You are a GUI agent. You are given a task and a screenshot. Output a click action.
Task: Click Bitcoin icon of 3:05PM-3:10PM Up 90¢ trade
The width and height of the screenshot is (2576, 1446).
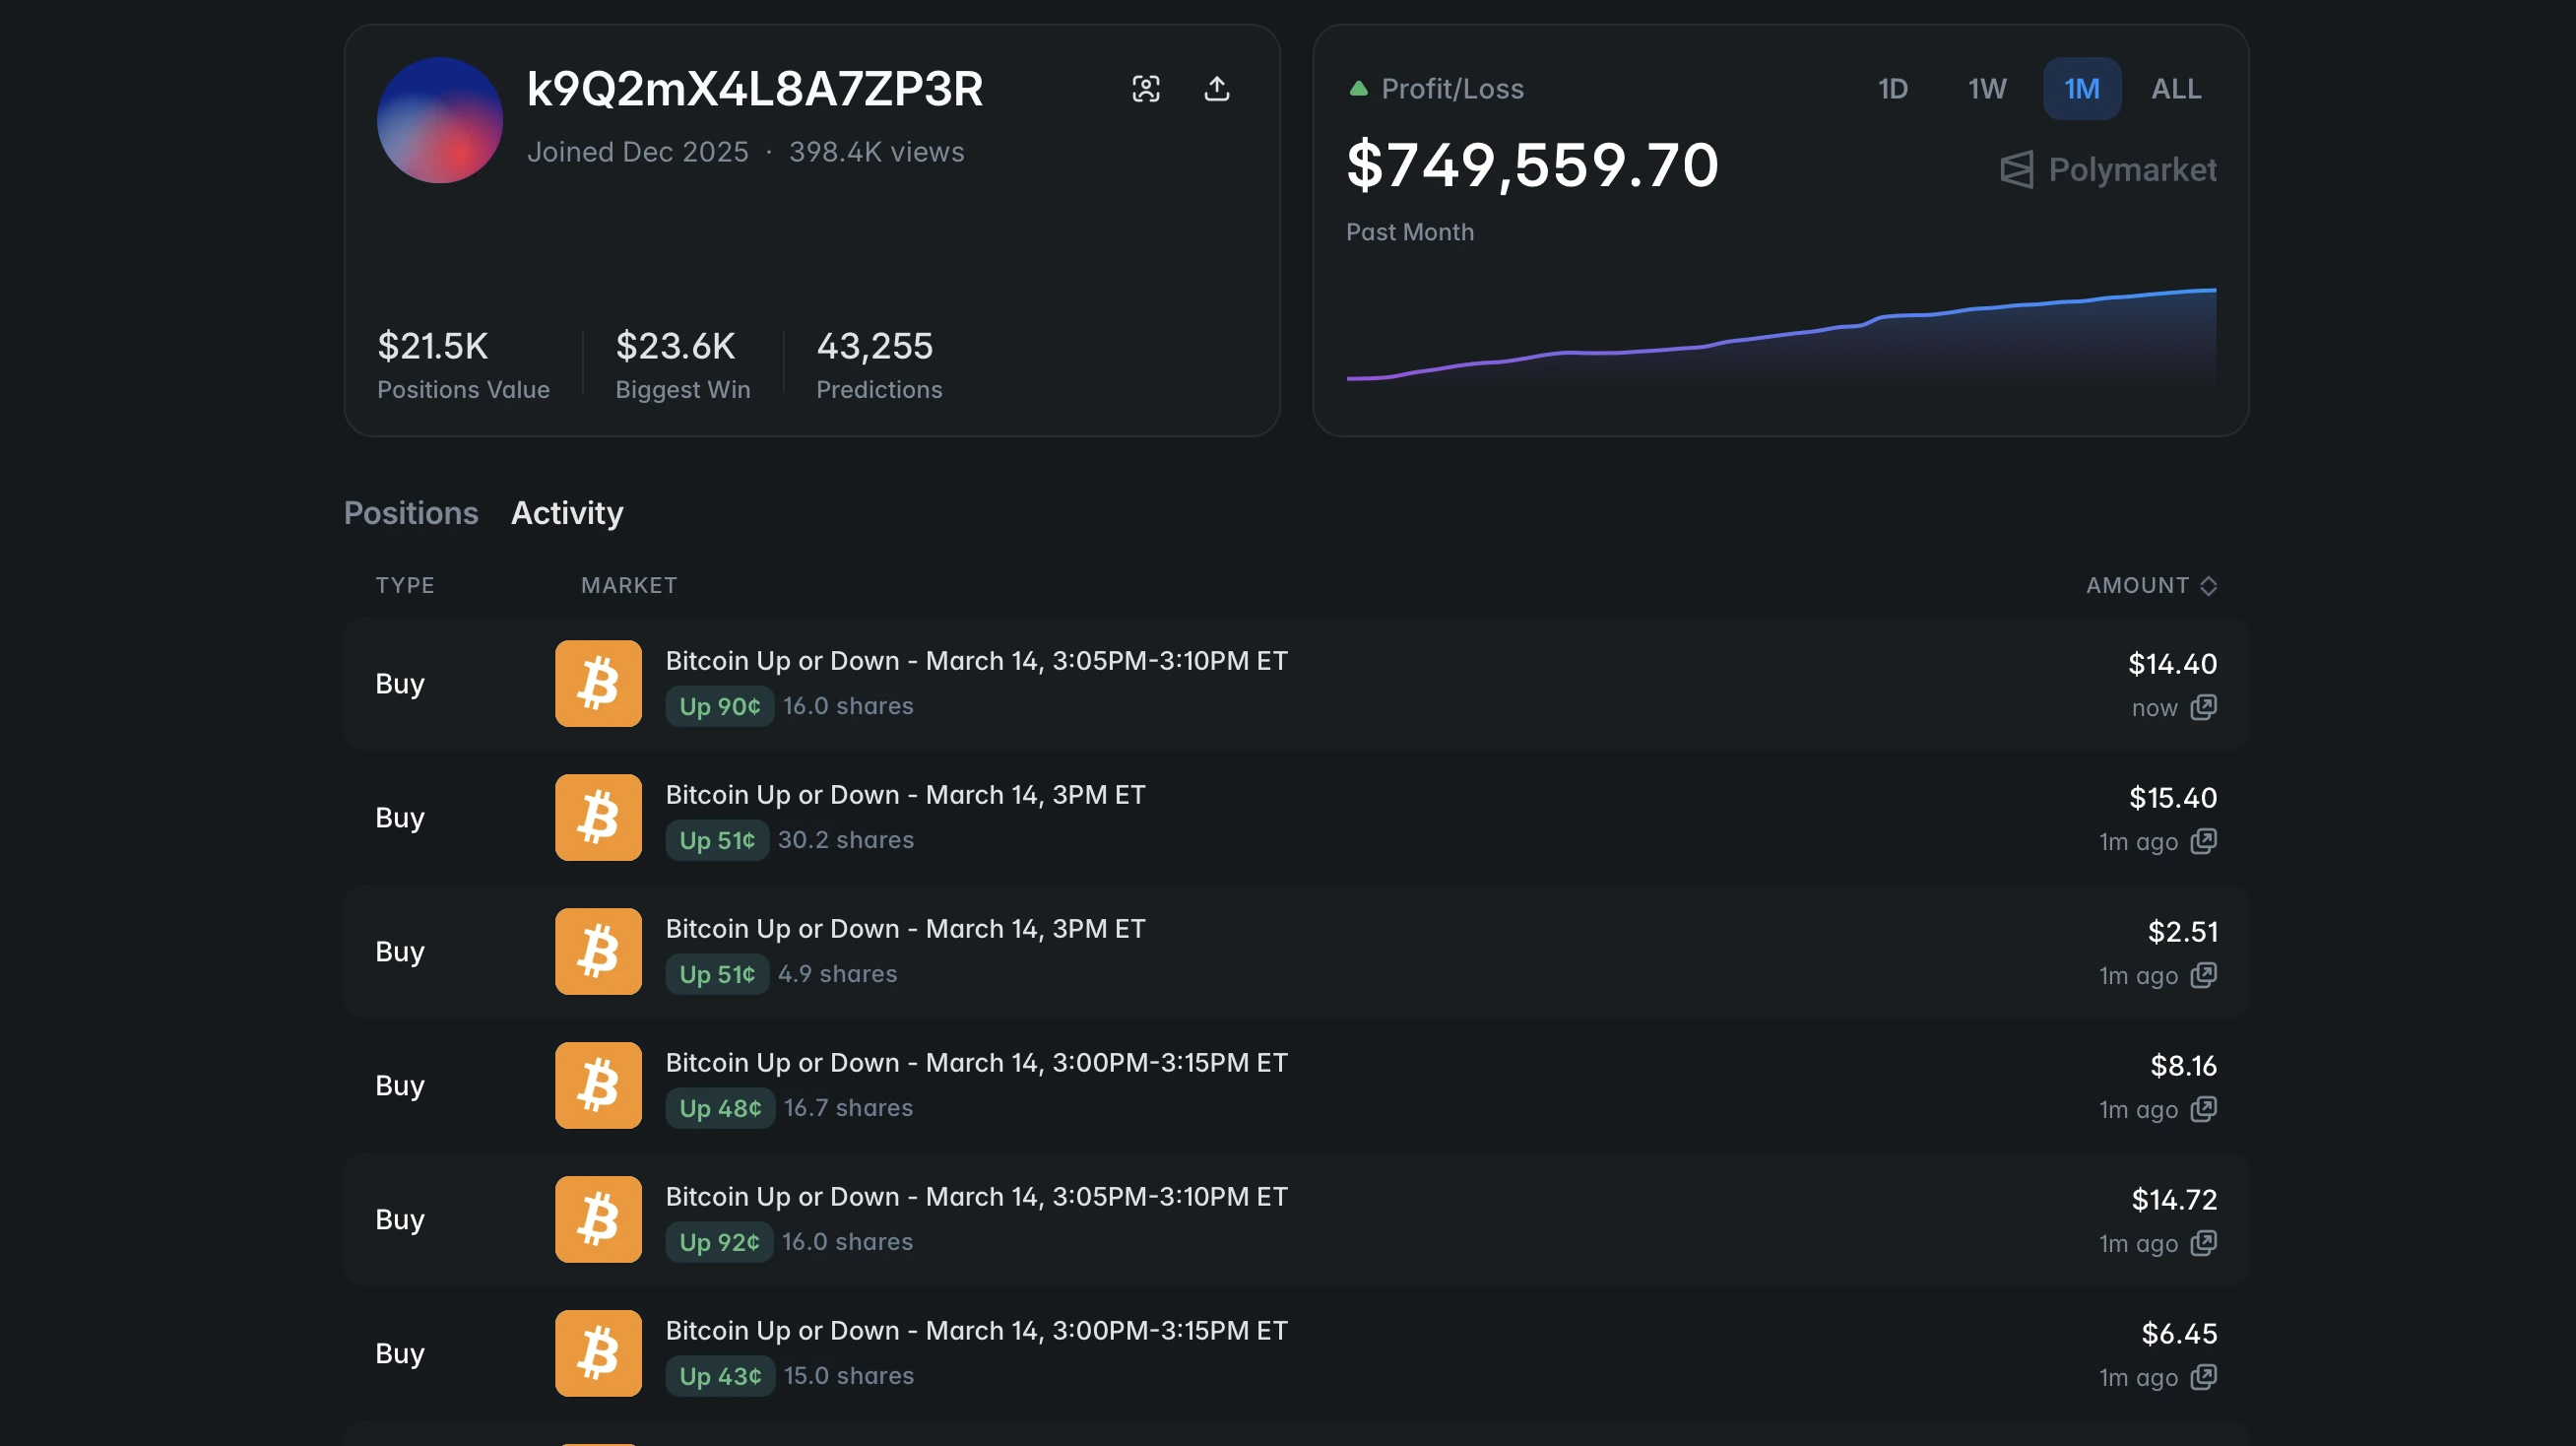click(598, 684)
